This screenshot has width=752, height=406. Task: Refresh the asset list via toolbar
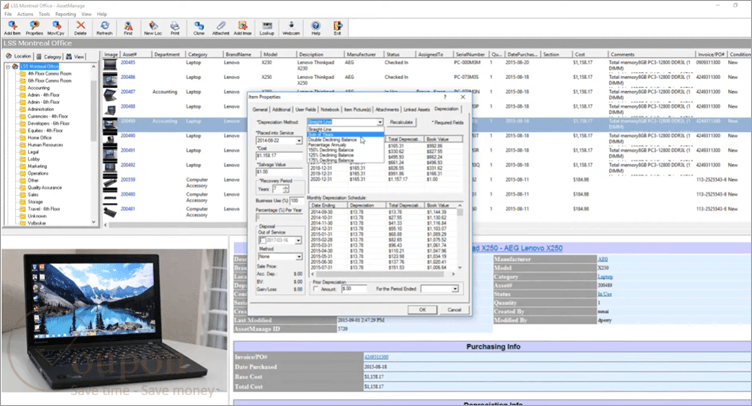click(104, 28)
